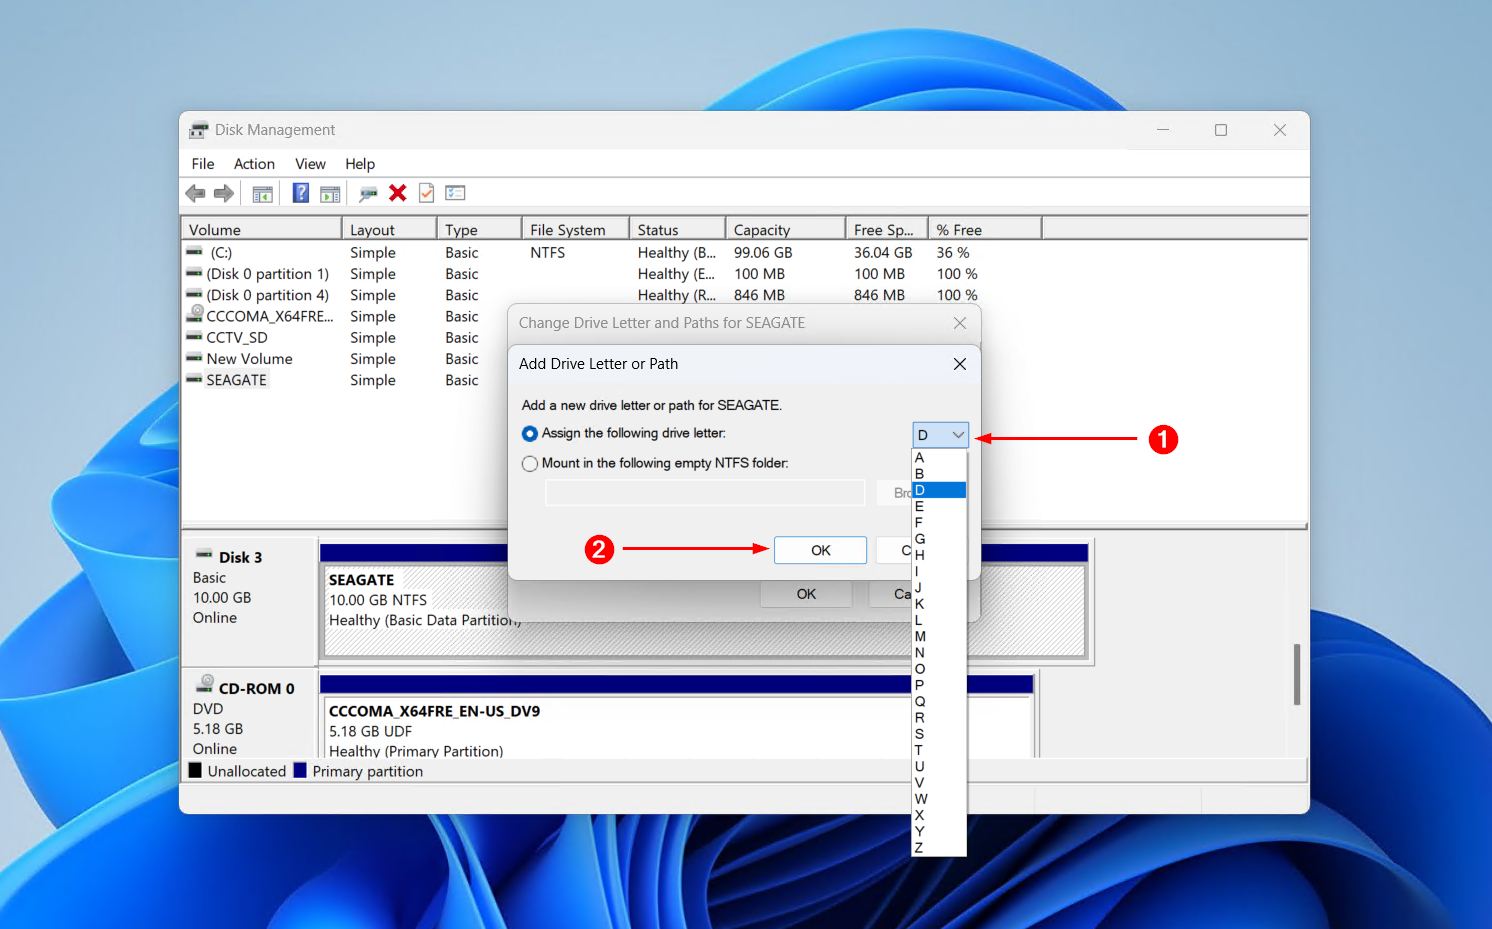Toggle the Show/Hide Console Tree icon
This screenshot has width=1492, height=929.
263,194
